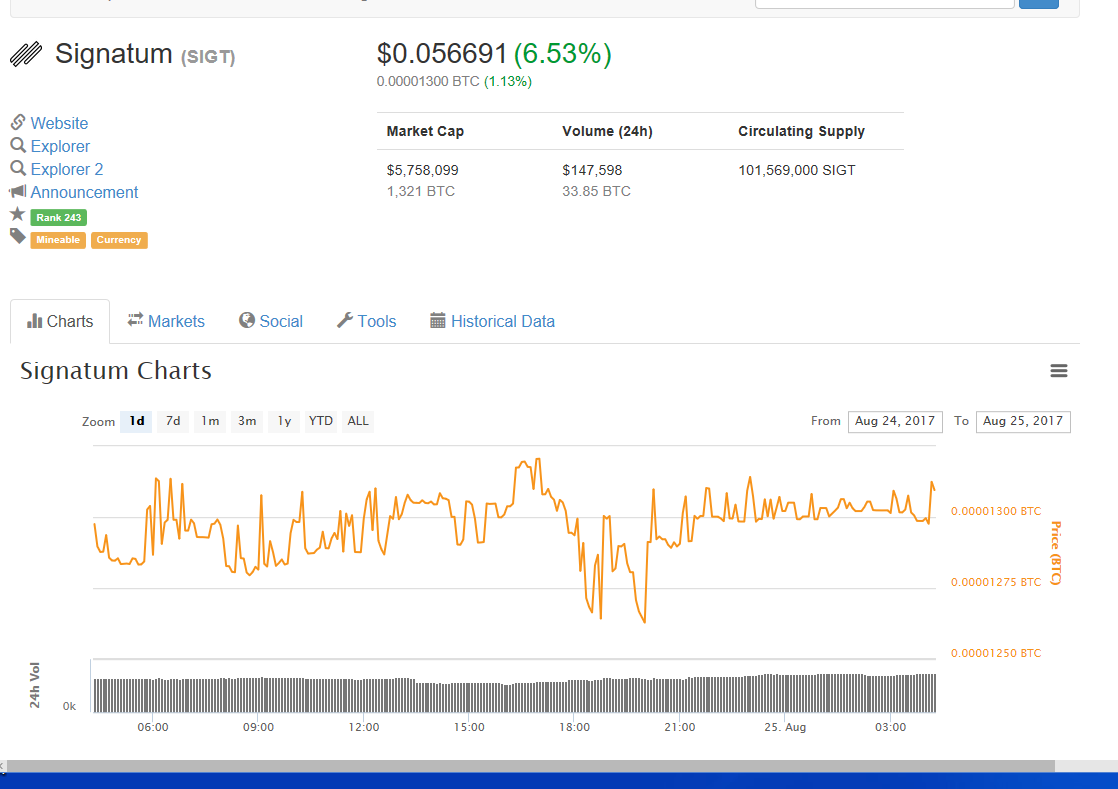The height and width of the screenshot is (789, 1118).
Task: Open the Social tab
Action: 271,321
